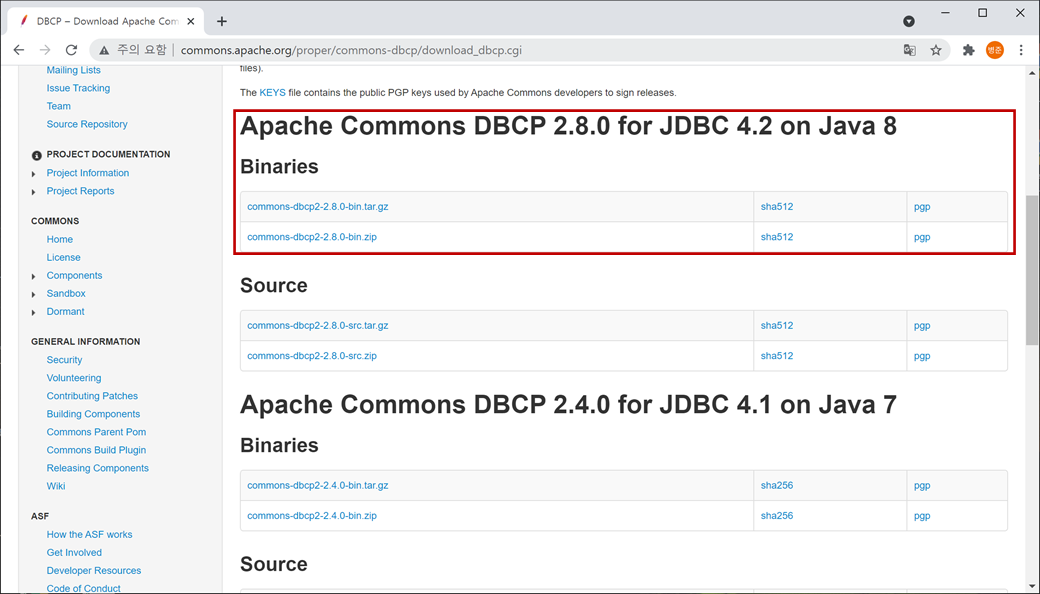Download commons-dbcp2-2.4.0-bin.tar.gz
1040x594 pixels.
pyautogui.click(x=318, y=485)
